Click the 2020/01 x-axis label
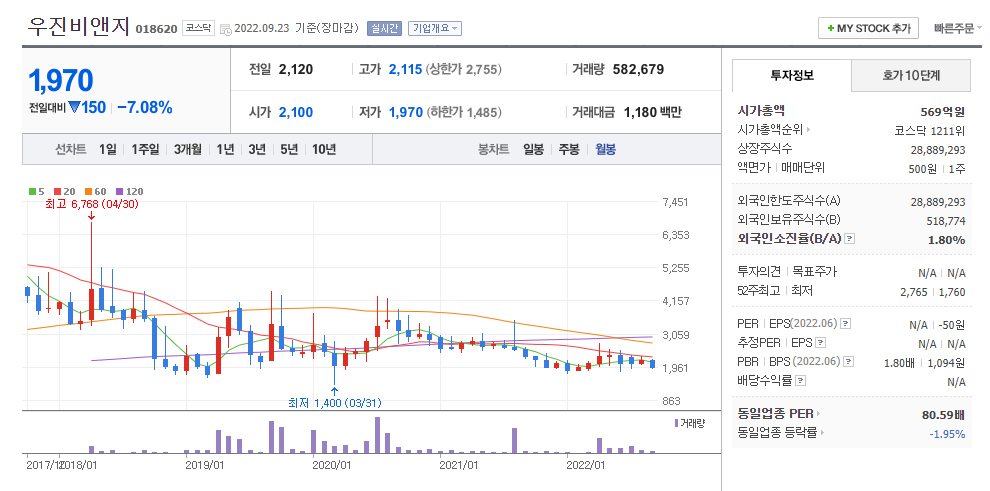 point(332,465)
